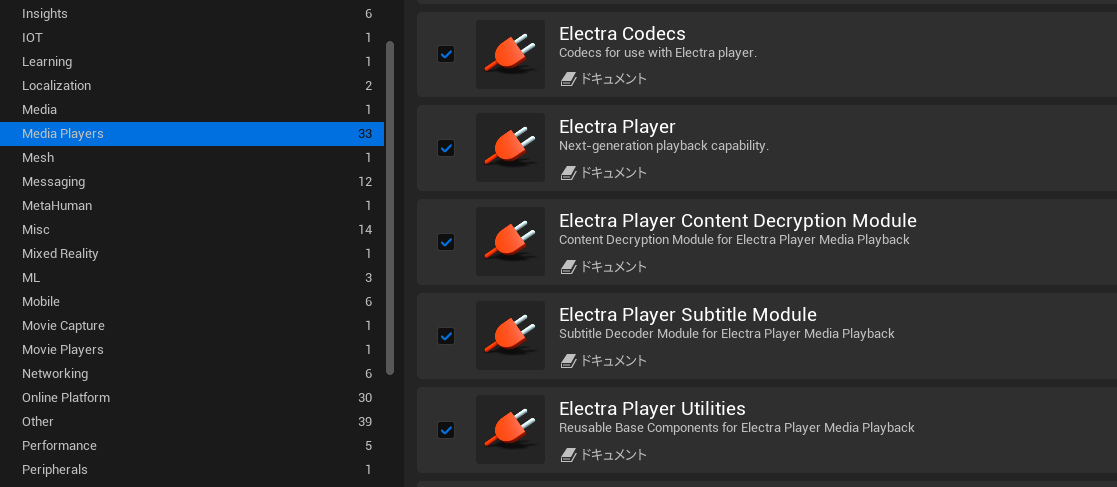Select the IOT category
The image size is (1117, 487).
click(x=192, y=38)
